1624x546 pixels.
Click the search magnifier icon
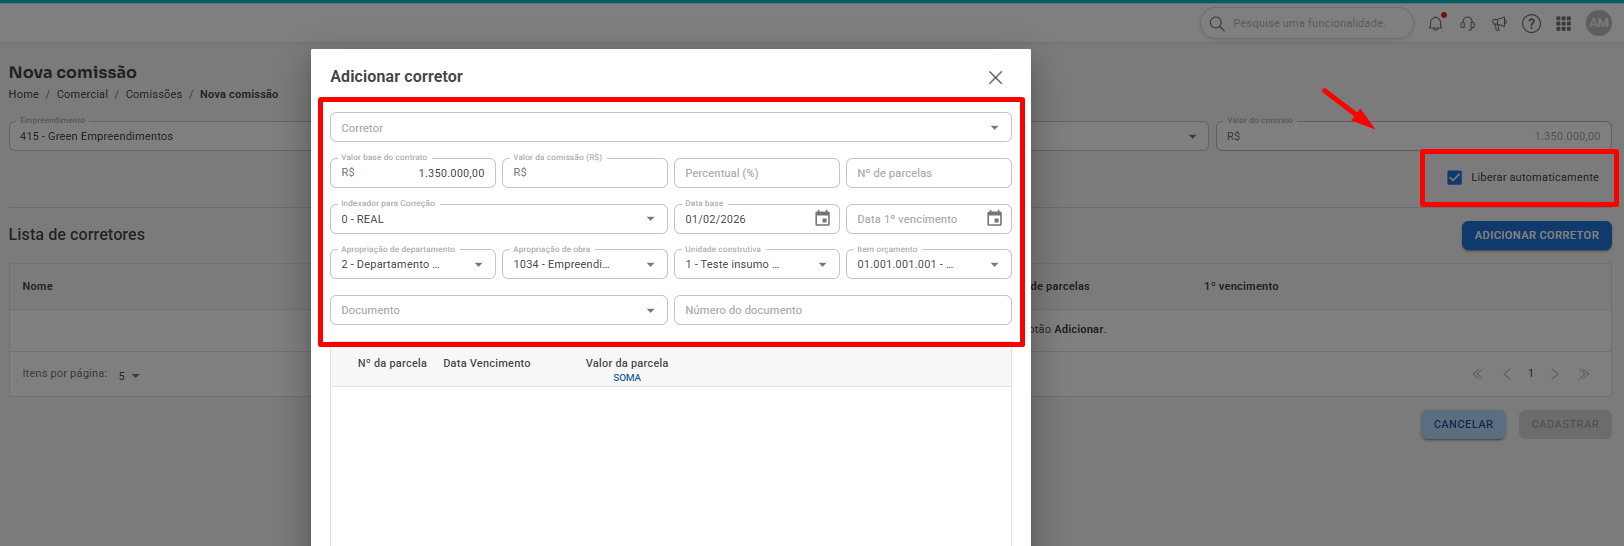[x=1217, y=23]
